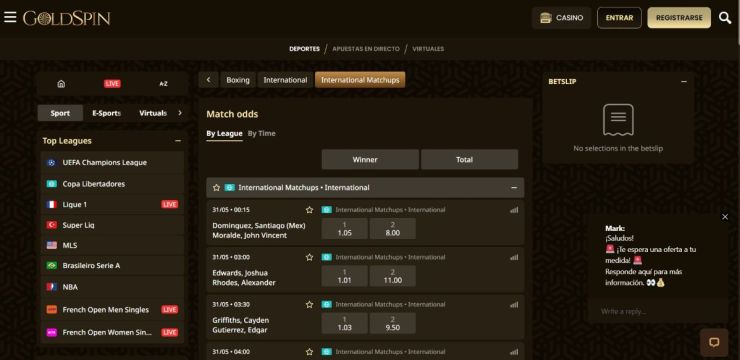740x360 pixels.
Task: Open statistics for Edwards vs Rhodes
Action: (514, 258)
